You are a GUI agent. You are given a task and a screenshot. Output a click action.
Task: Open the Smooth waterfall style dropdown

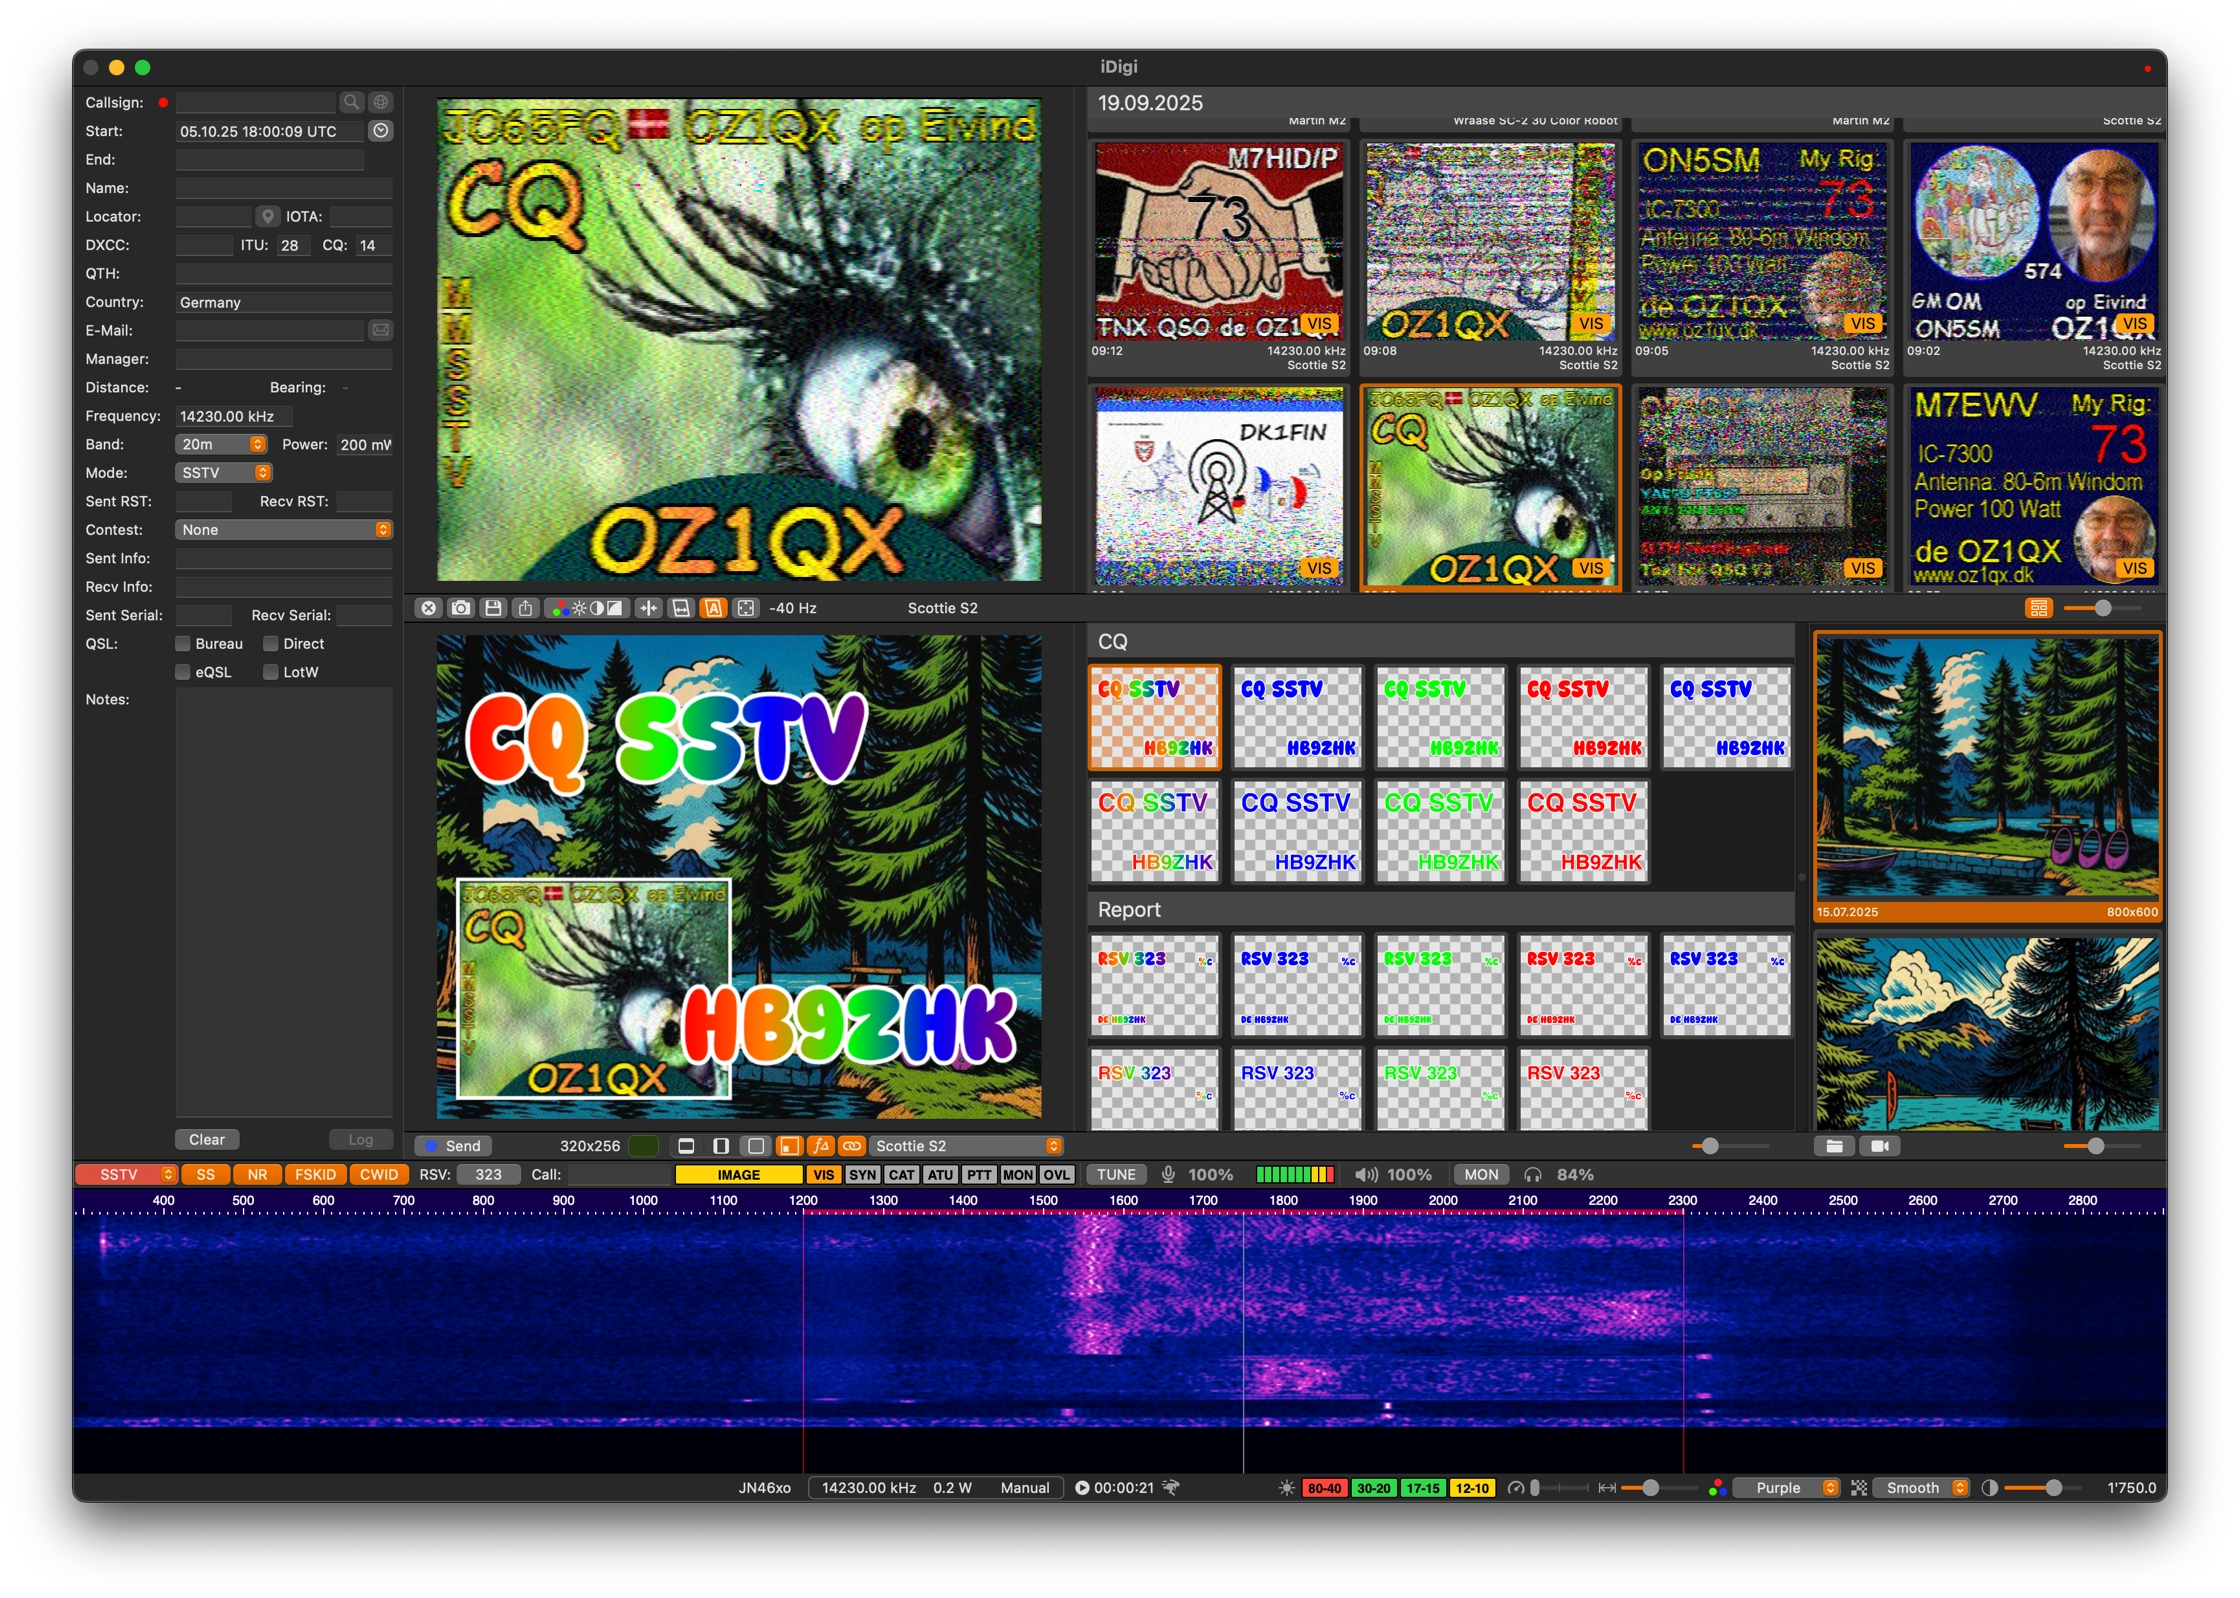pyautogui.click(x=1922, y=1488)
